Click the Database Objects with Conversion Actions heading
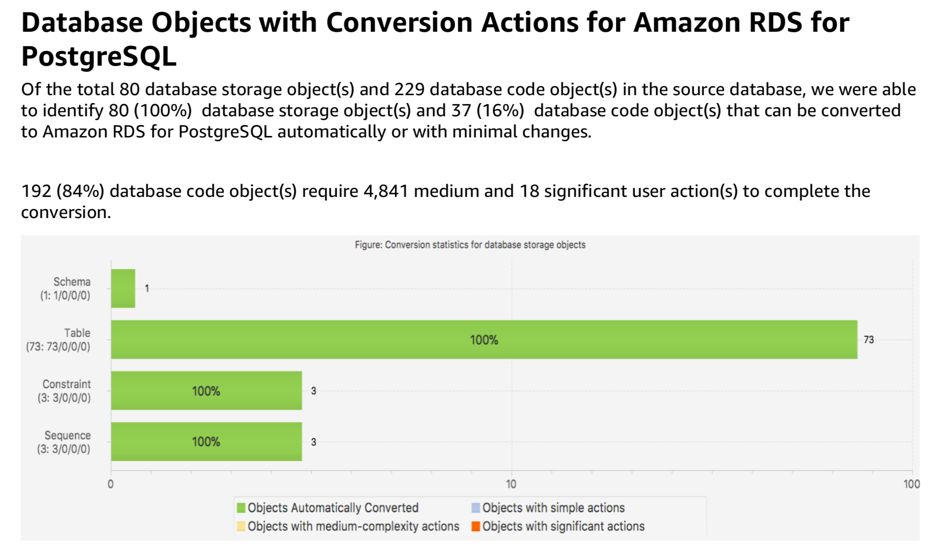Screen dimensions: 939x556 pos(435,38)
